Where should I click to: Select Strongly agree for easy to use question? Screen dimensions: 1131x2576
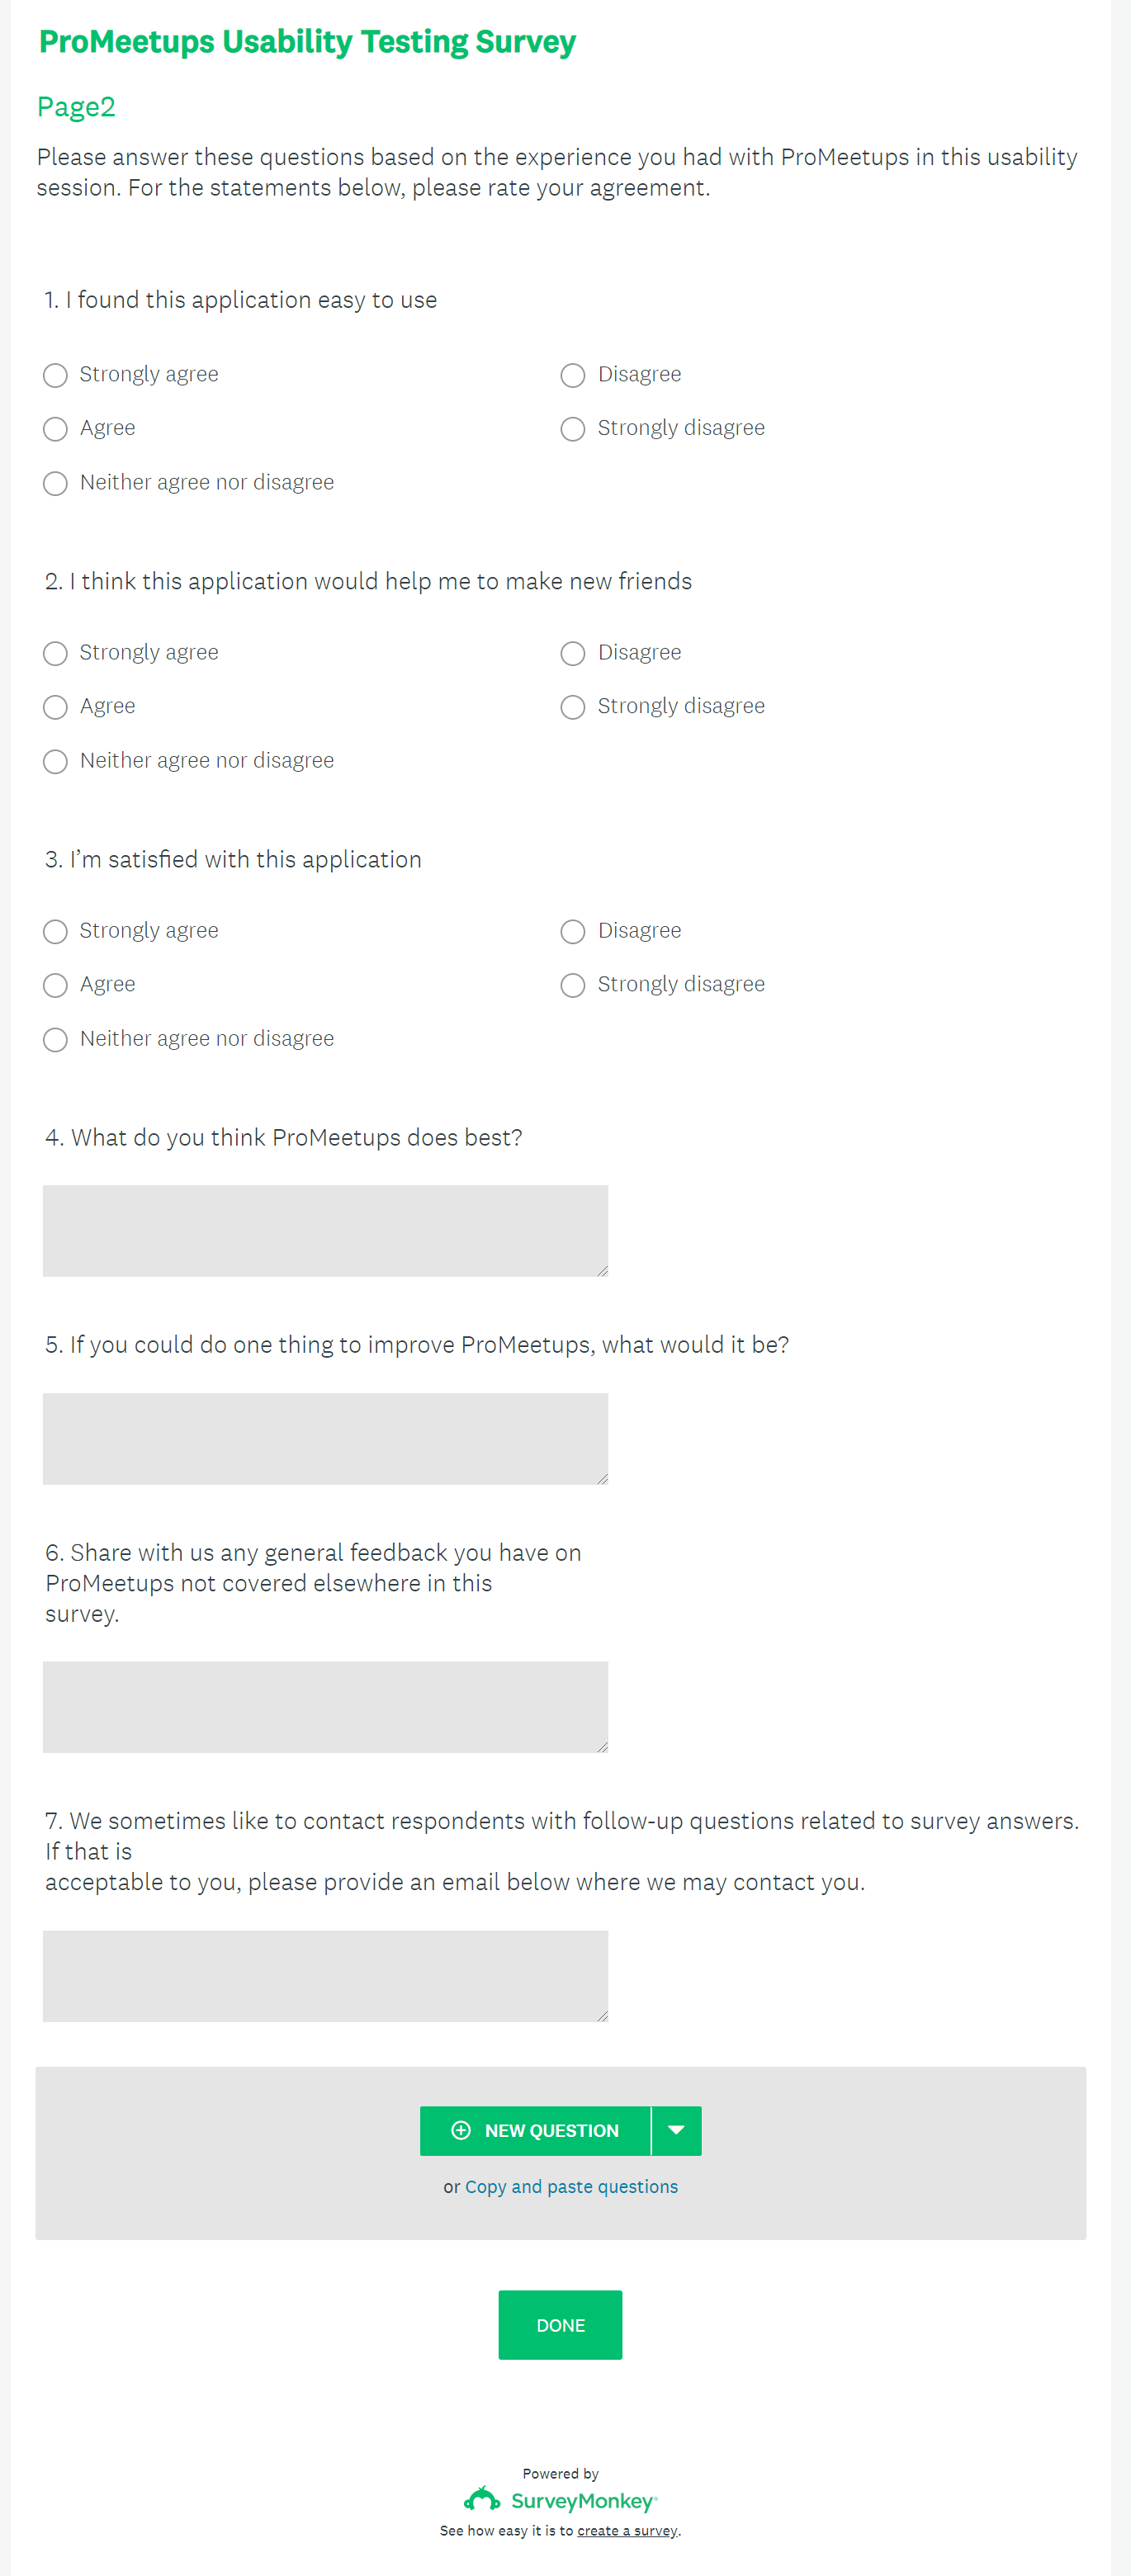(x=56, y=375)
